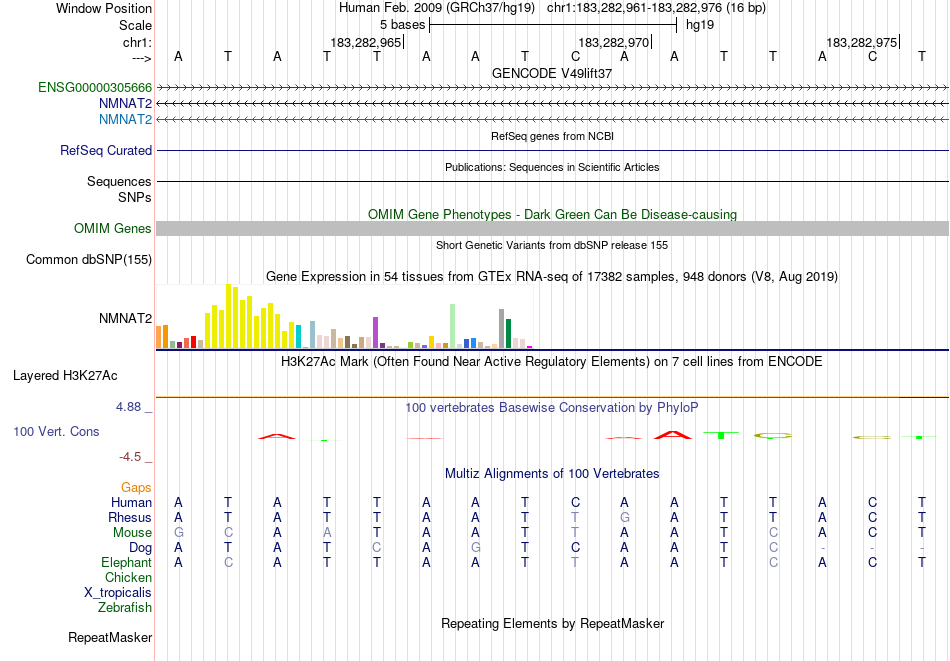Click Publications: Sequences in Scientific Articles title
The image size is (950, 661).
pos(552,167)
